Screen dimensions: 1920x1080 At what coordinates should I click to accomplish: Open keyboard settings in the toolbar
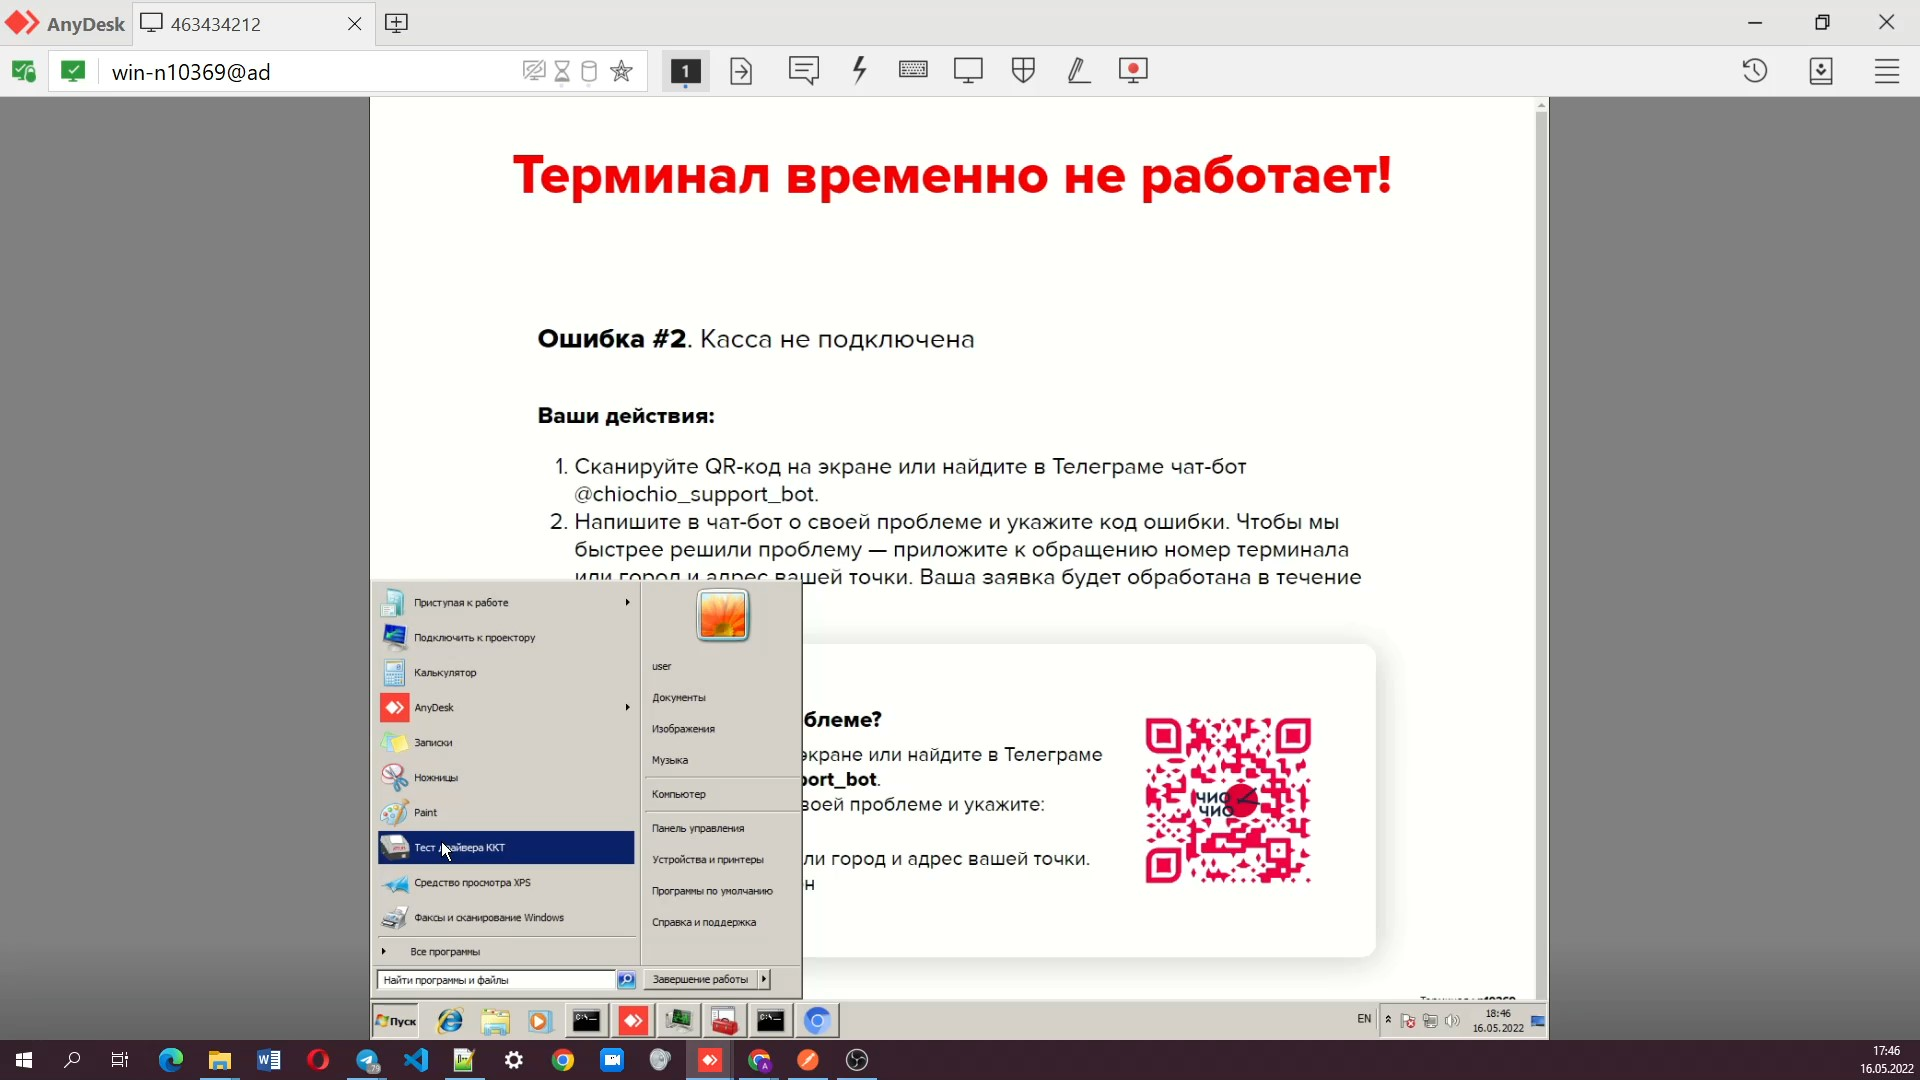(913, 70)
